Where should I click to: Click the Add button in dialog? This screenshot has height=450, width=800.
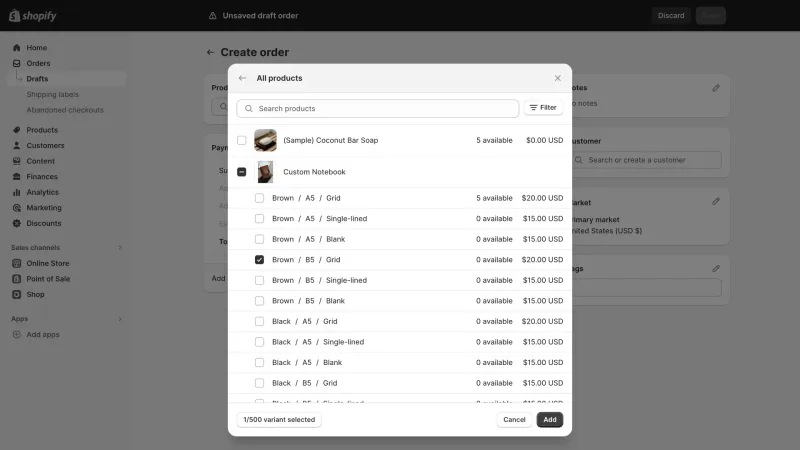point(549,419)
